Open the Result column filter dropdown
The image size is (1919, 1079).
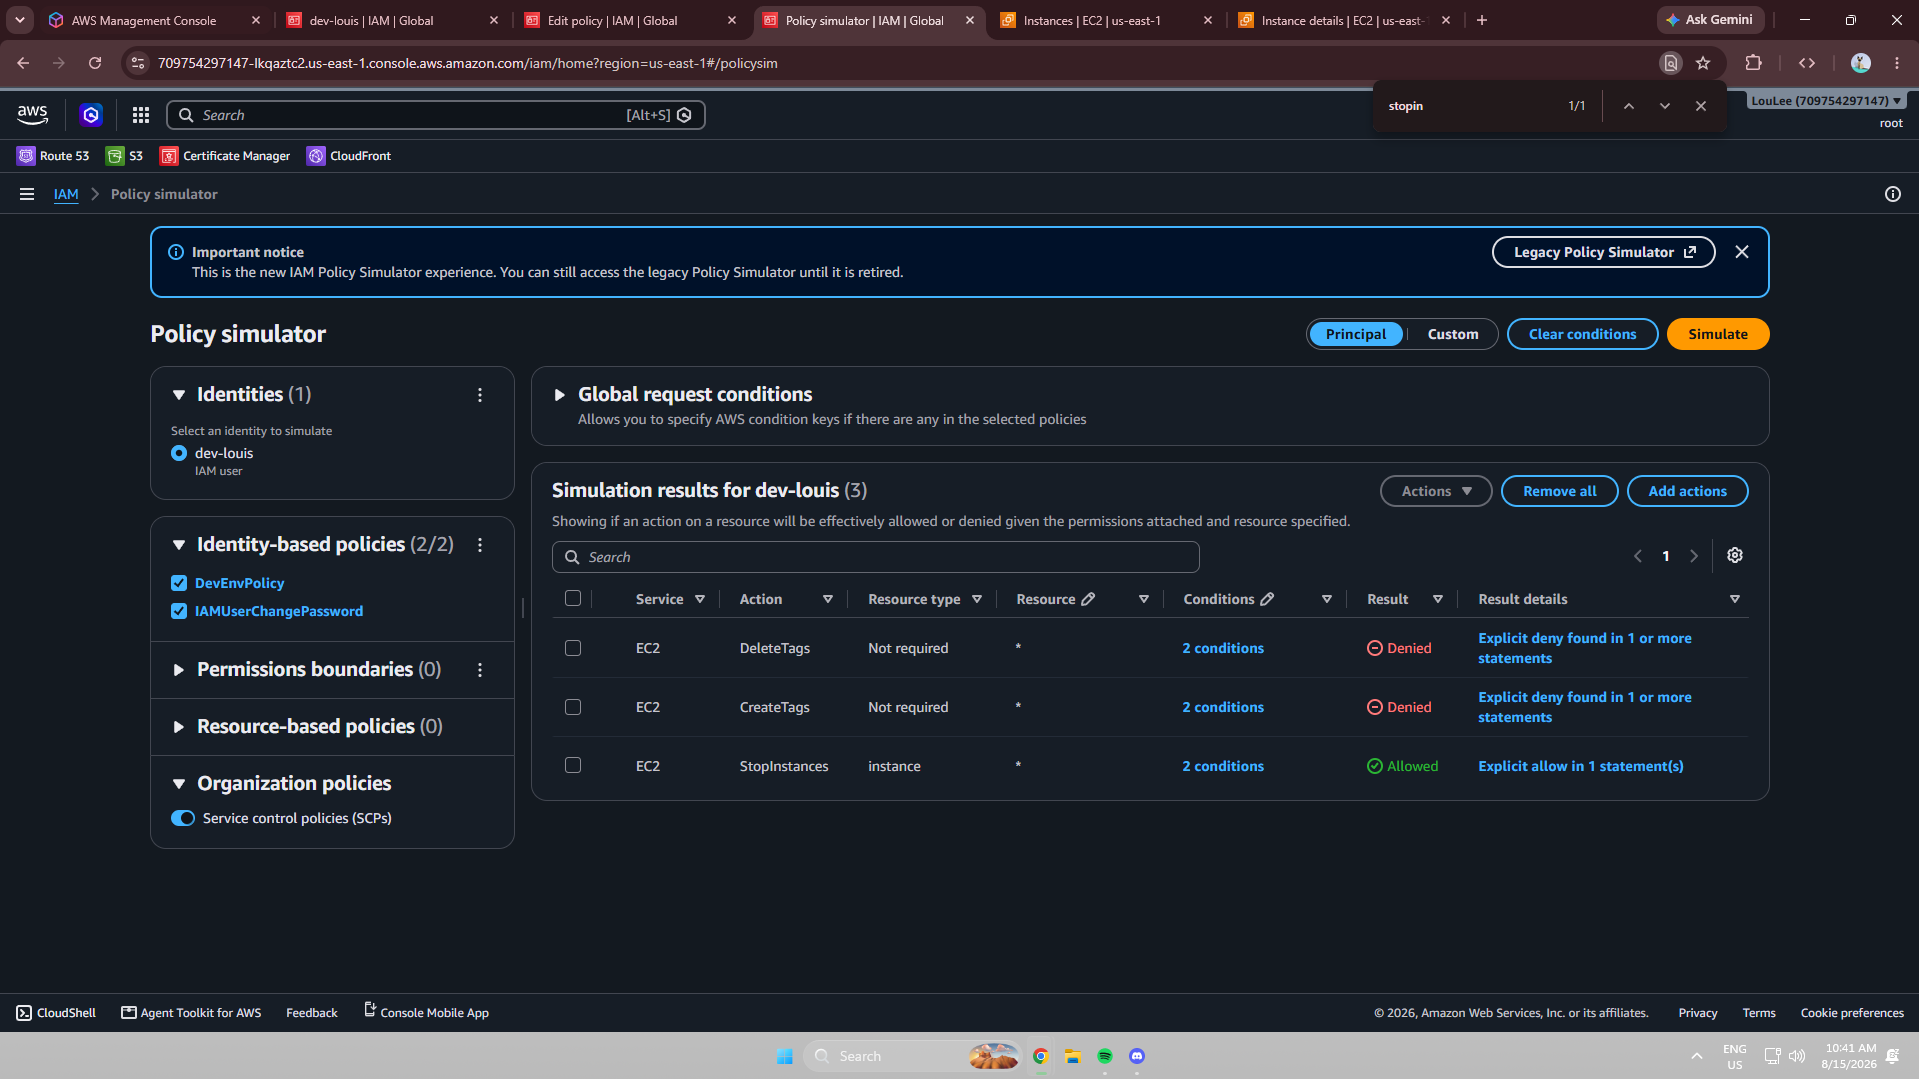tap(1437, 599)
